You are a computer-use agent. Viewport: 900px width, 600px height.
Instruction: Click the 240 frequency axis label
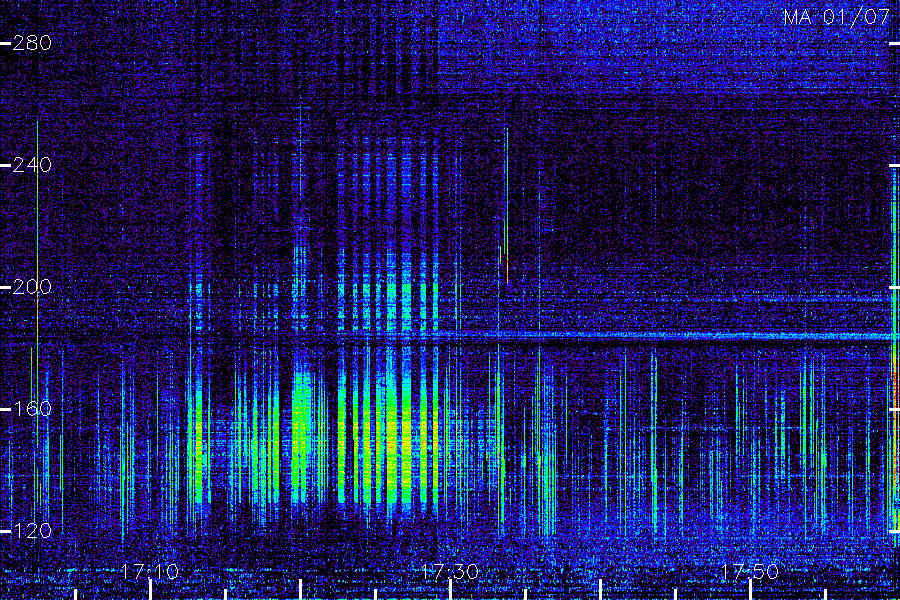coord(32,165)
